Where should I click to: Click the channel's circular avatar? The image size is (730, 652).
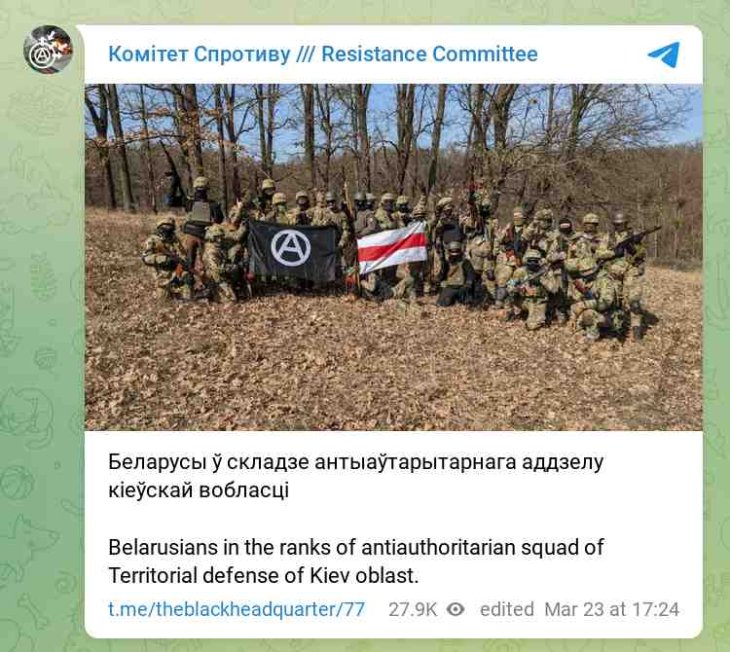(x=48, y=49)
